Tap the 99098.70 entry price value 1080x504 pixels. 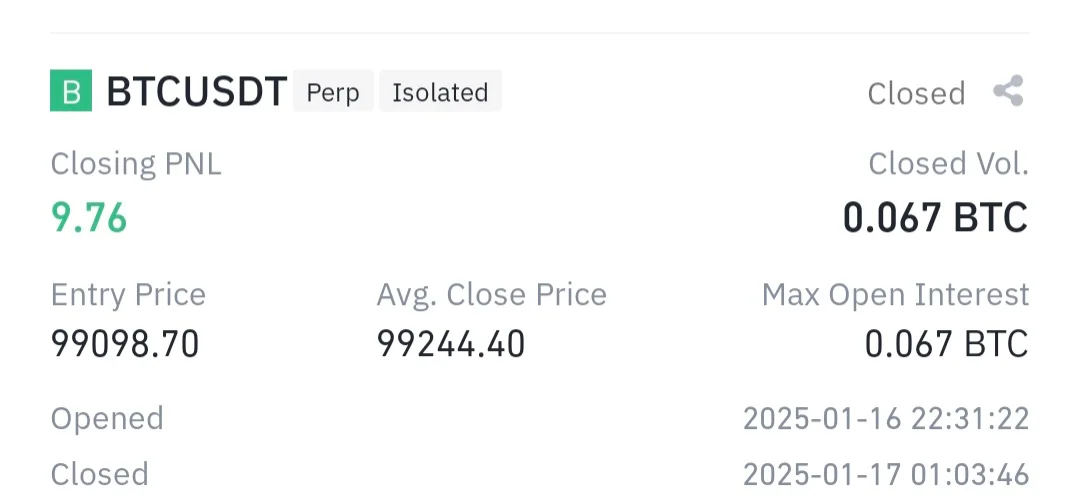(125, 344)
